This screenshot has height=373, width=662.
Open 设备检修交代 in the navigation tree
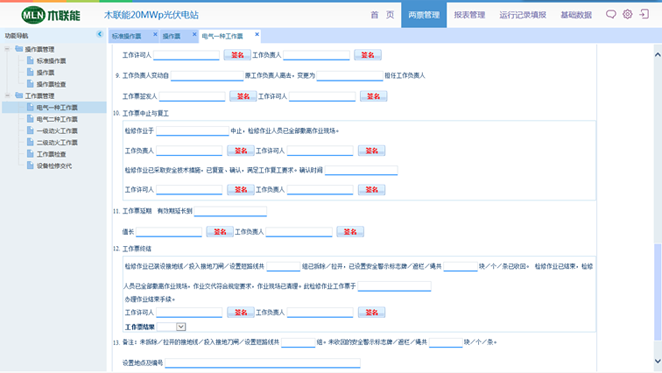[54, 166]
